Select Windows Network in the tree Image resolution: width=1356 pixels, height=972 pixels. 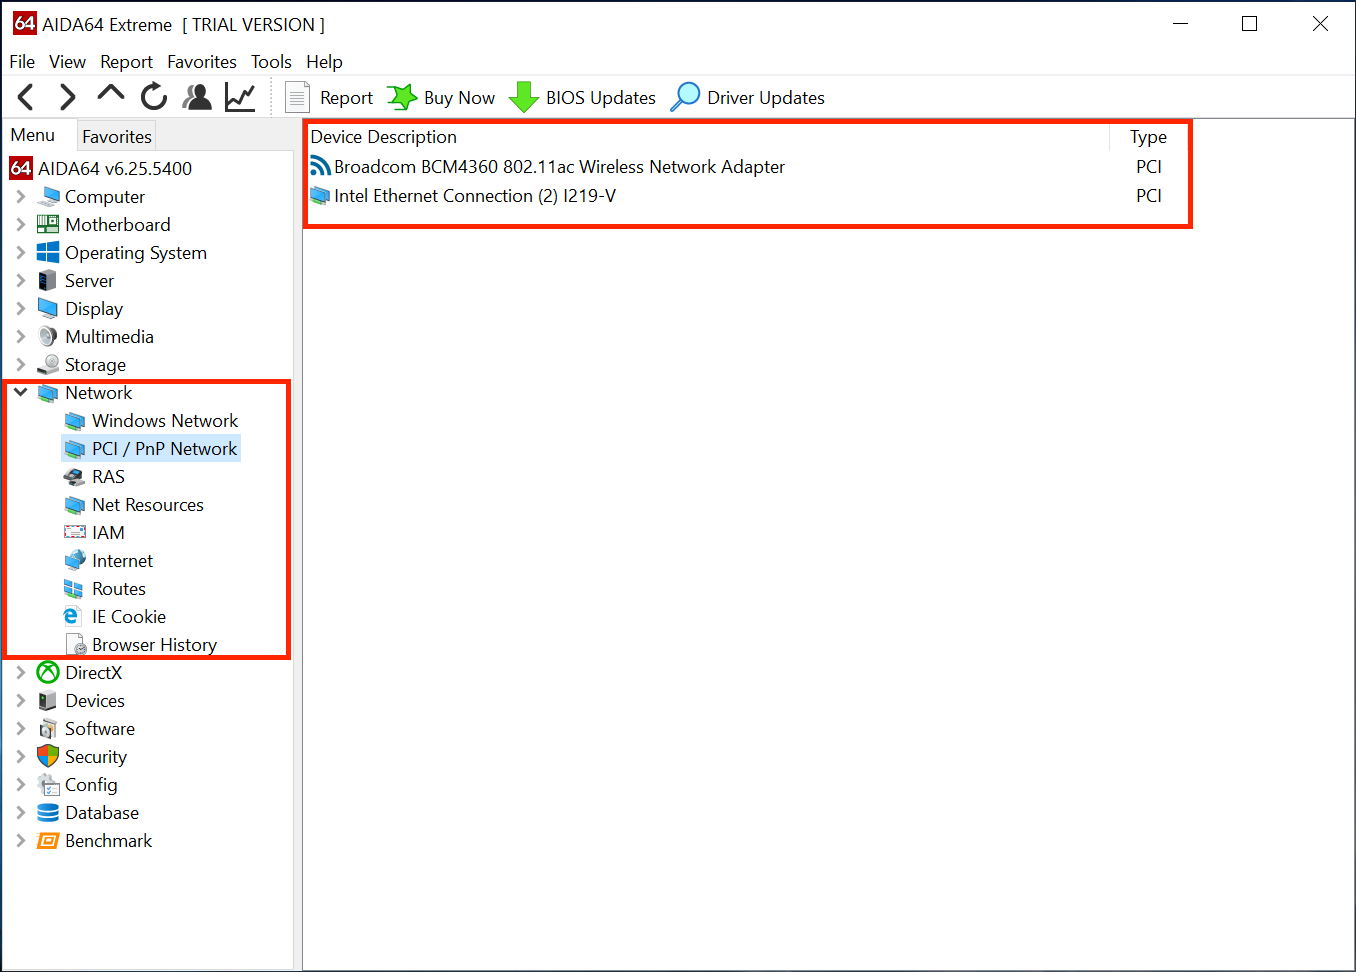click(165, 421)
